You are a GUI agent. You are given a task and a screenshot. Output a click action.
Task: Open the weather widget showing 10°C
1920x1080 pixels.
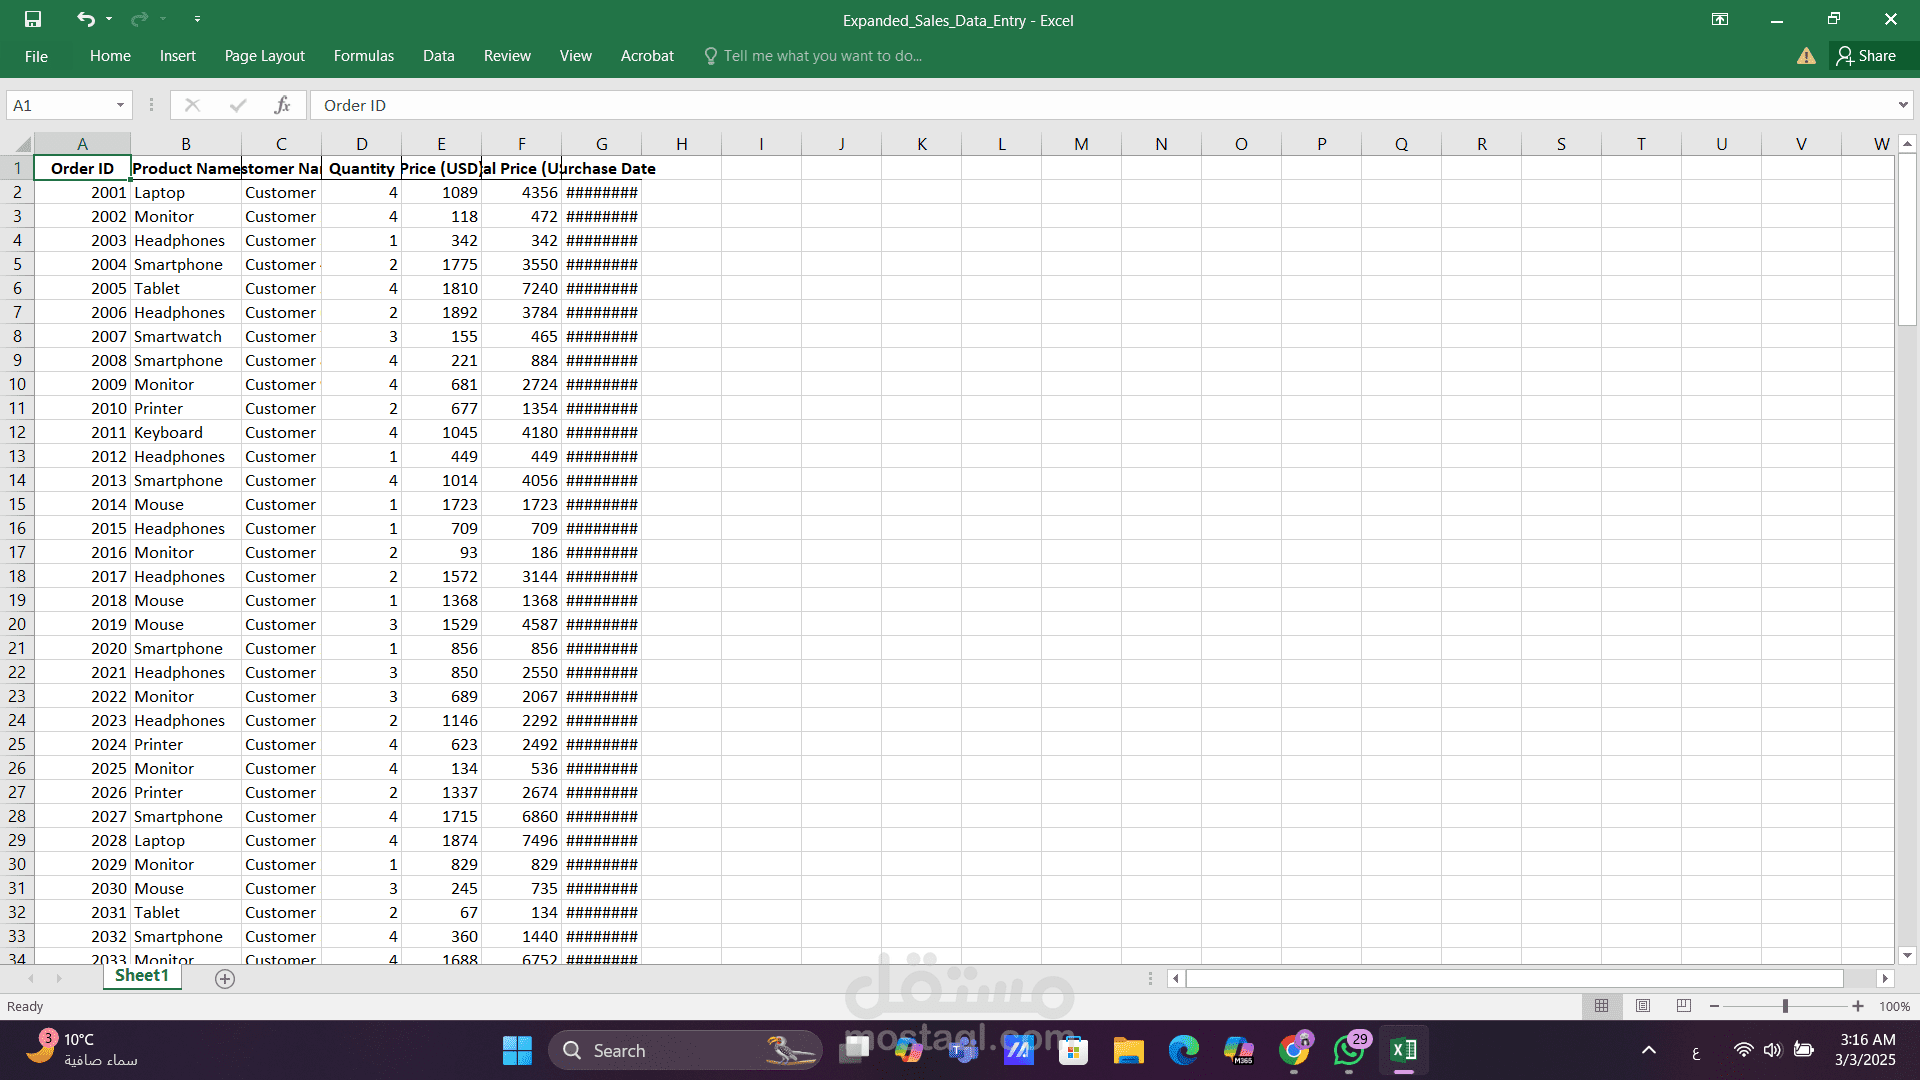(x=82, y=1050)
